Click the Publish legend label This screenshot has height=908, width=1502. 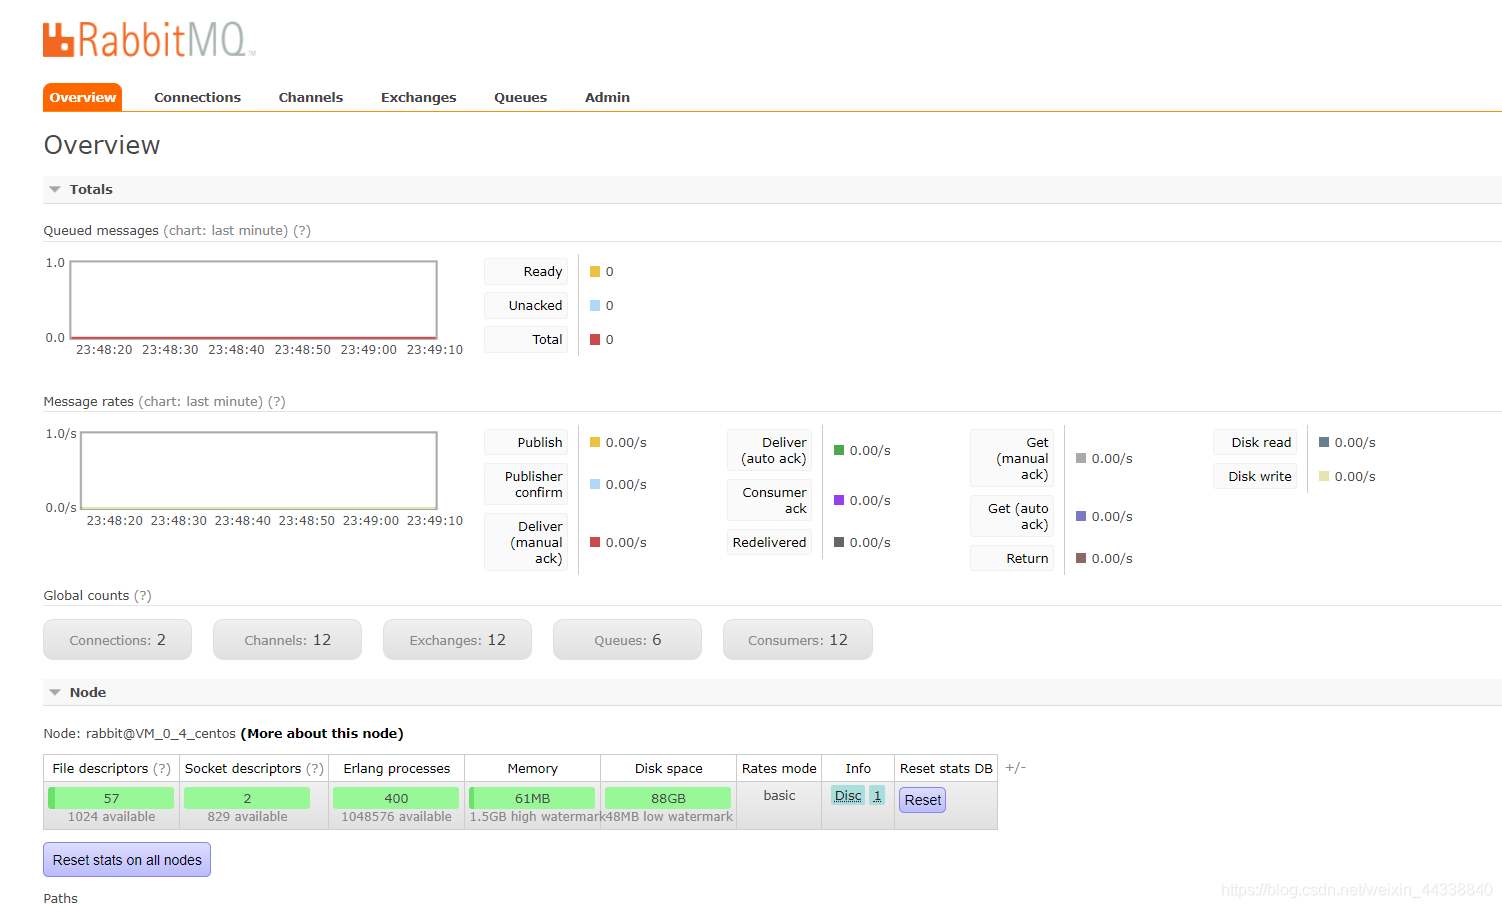[526, 442]
